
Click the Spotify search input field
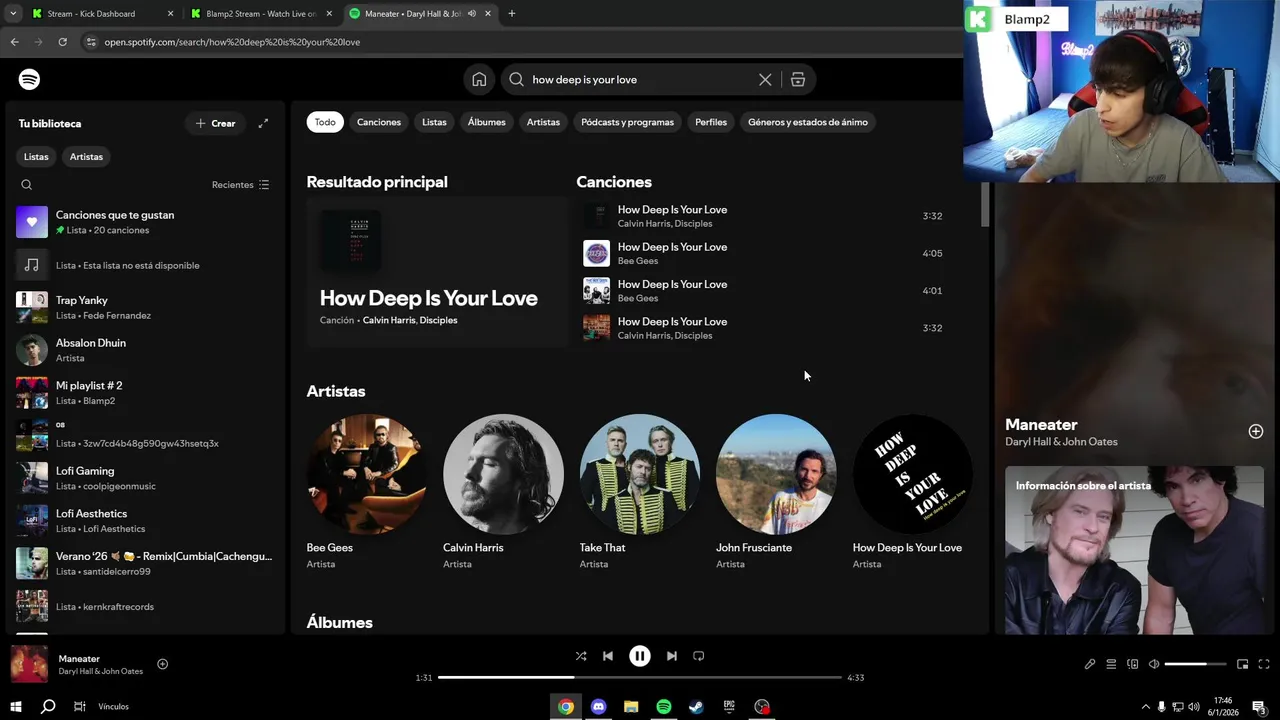tap(640, 80)
